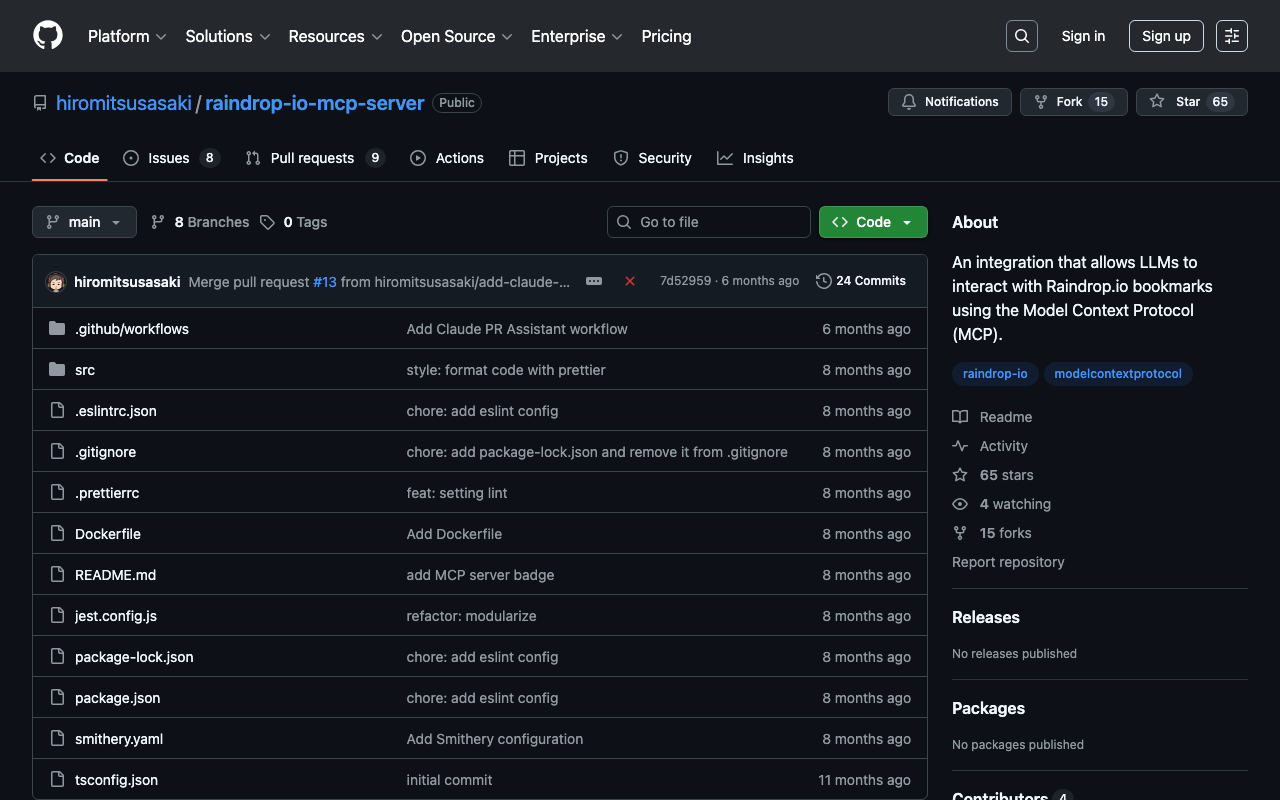Image resolution: width=1280 pixels, height=800 pixels.
Task: Open appearance settings icon in header
Action: coord(1231,36)
